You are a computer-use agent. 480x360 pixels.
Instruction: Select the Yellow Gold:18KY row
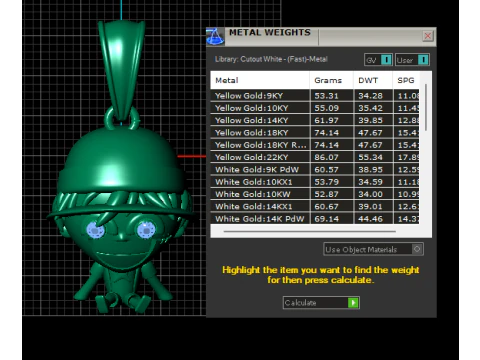(315, 133)
